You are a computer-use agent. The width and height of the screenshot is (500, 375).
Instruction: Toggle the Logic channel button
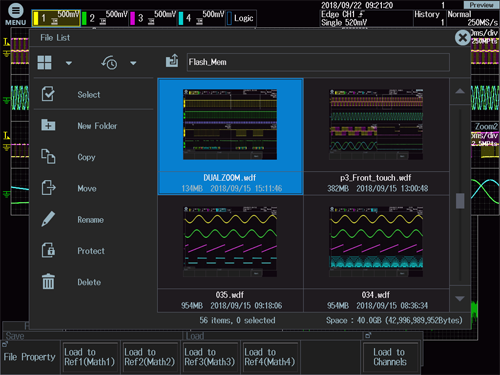241,18
